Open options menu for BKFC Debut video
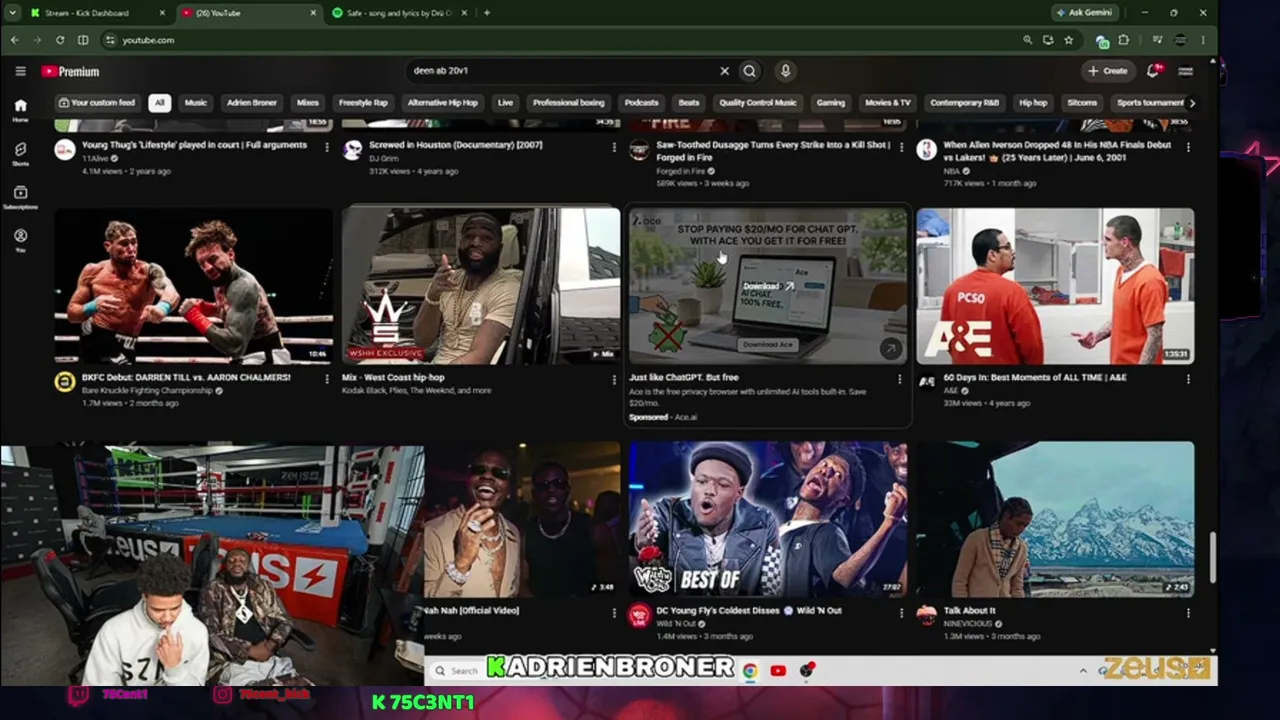 click(x=327, y=379)
